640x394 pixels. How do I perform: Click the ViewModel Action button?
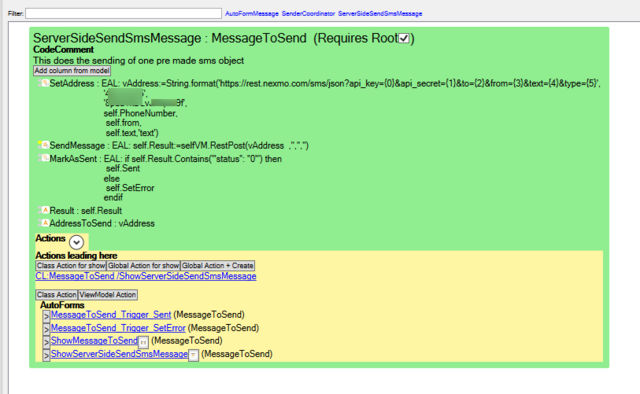click(x=108, y=295)
